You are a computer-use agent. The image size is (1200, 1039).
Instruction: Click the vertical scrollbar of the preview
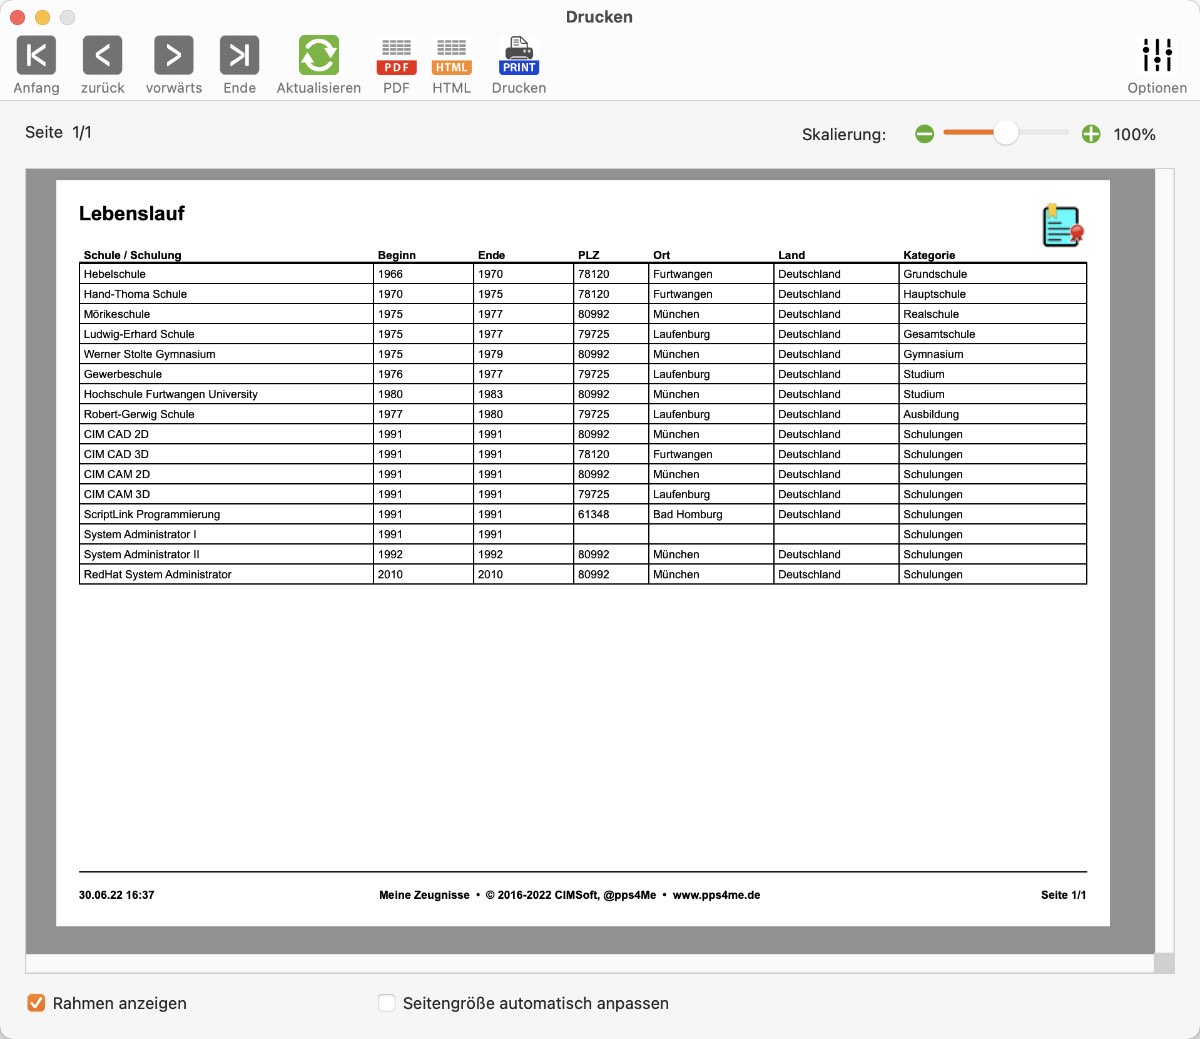[1164, 560]
